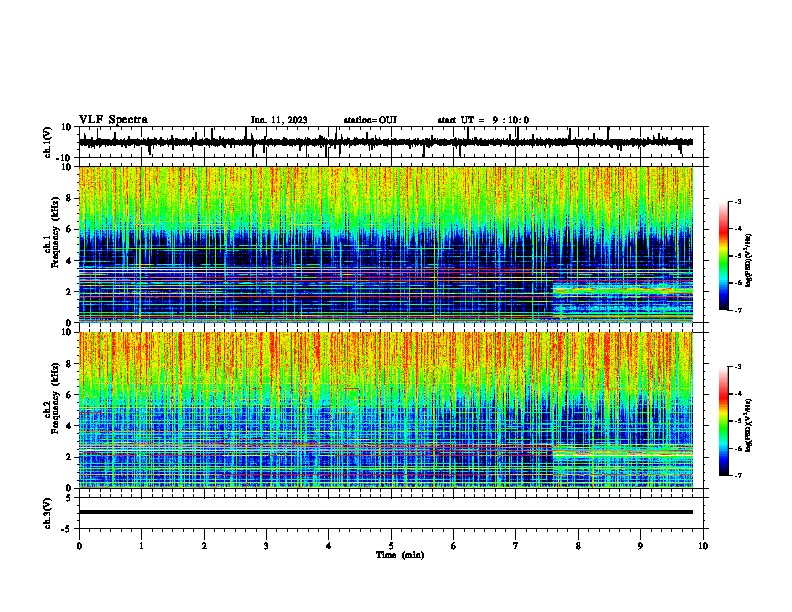Click the ch.2 spectrogram color scale bar
The height and width of the screenshot is (612, 792).
[x=724, y=421]
